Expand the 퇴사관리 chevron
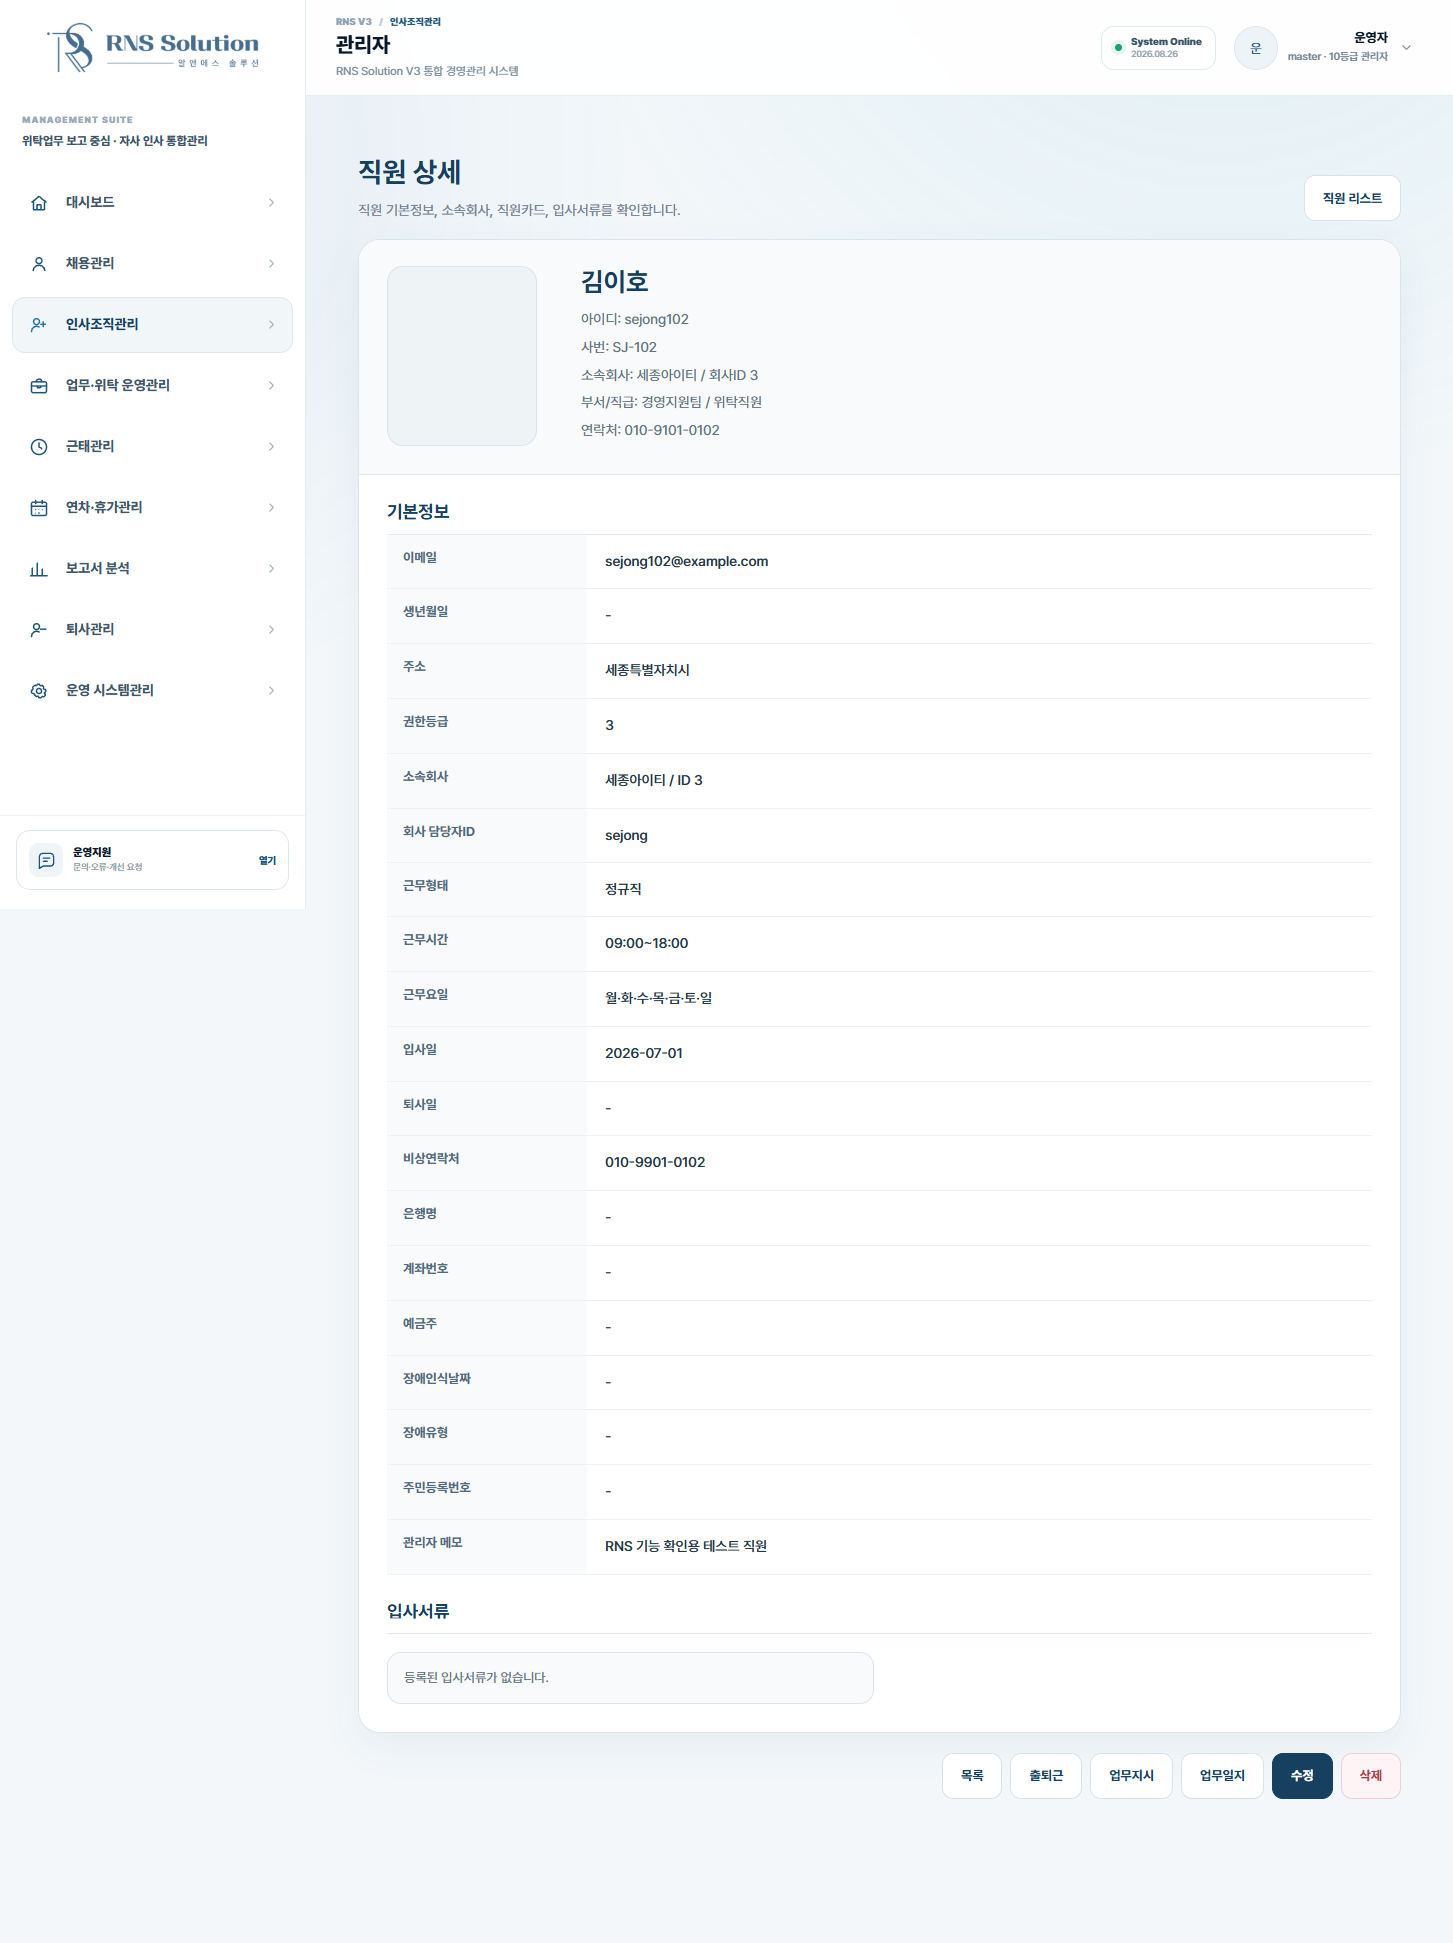This screenshot has width=1453, height=1943. pyautogui.click(x=271, y=630)
